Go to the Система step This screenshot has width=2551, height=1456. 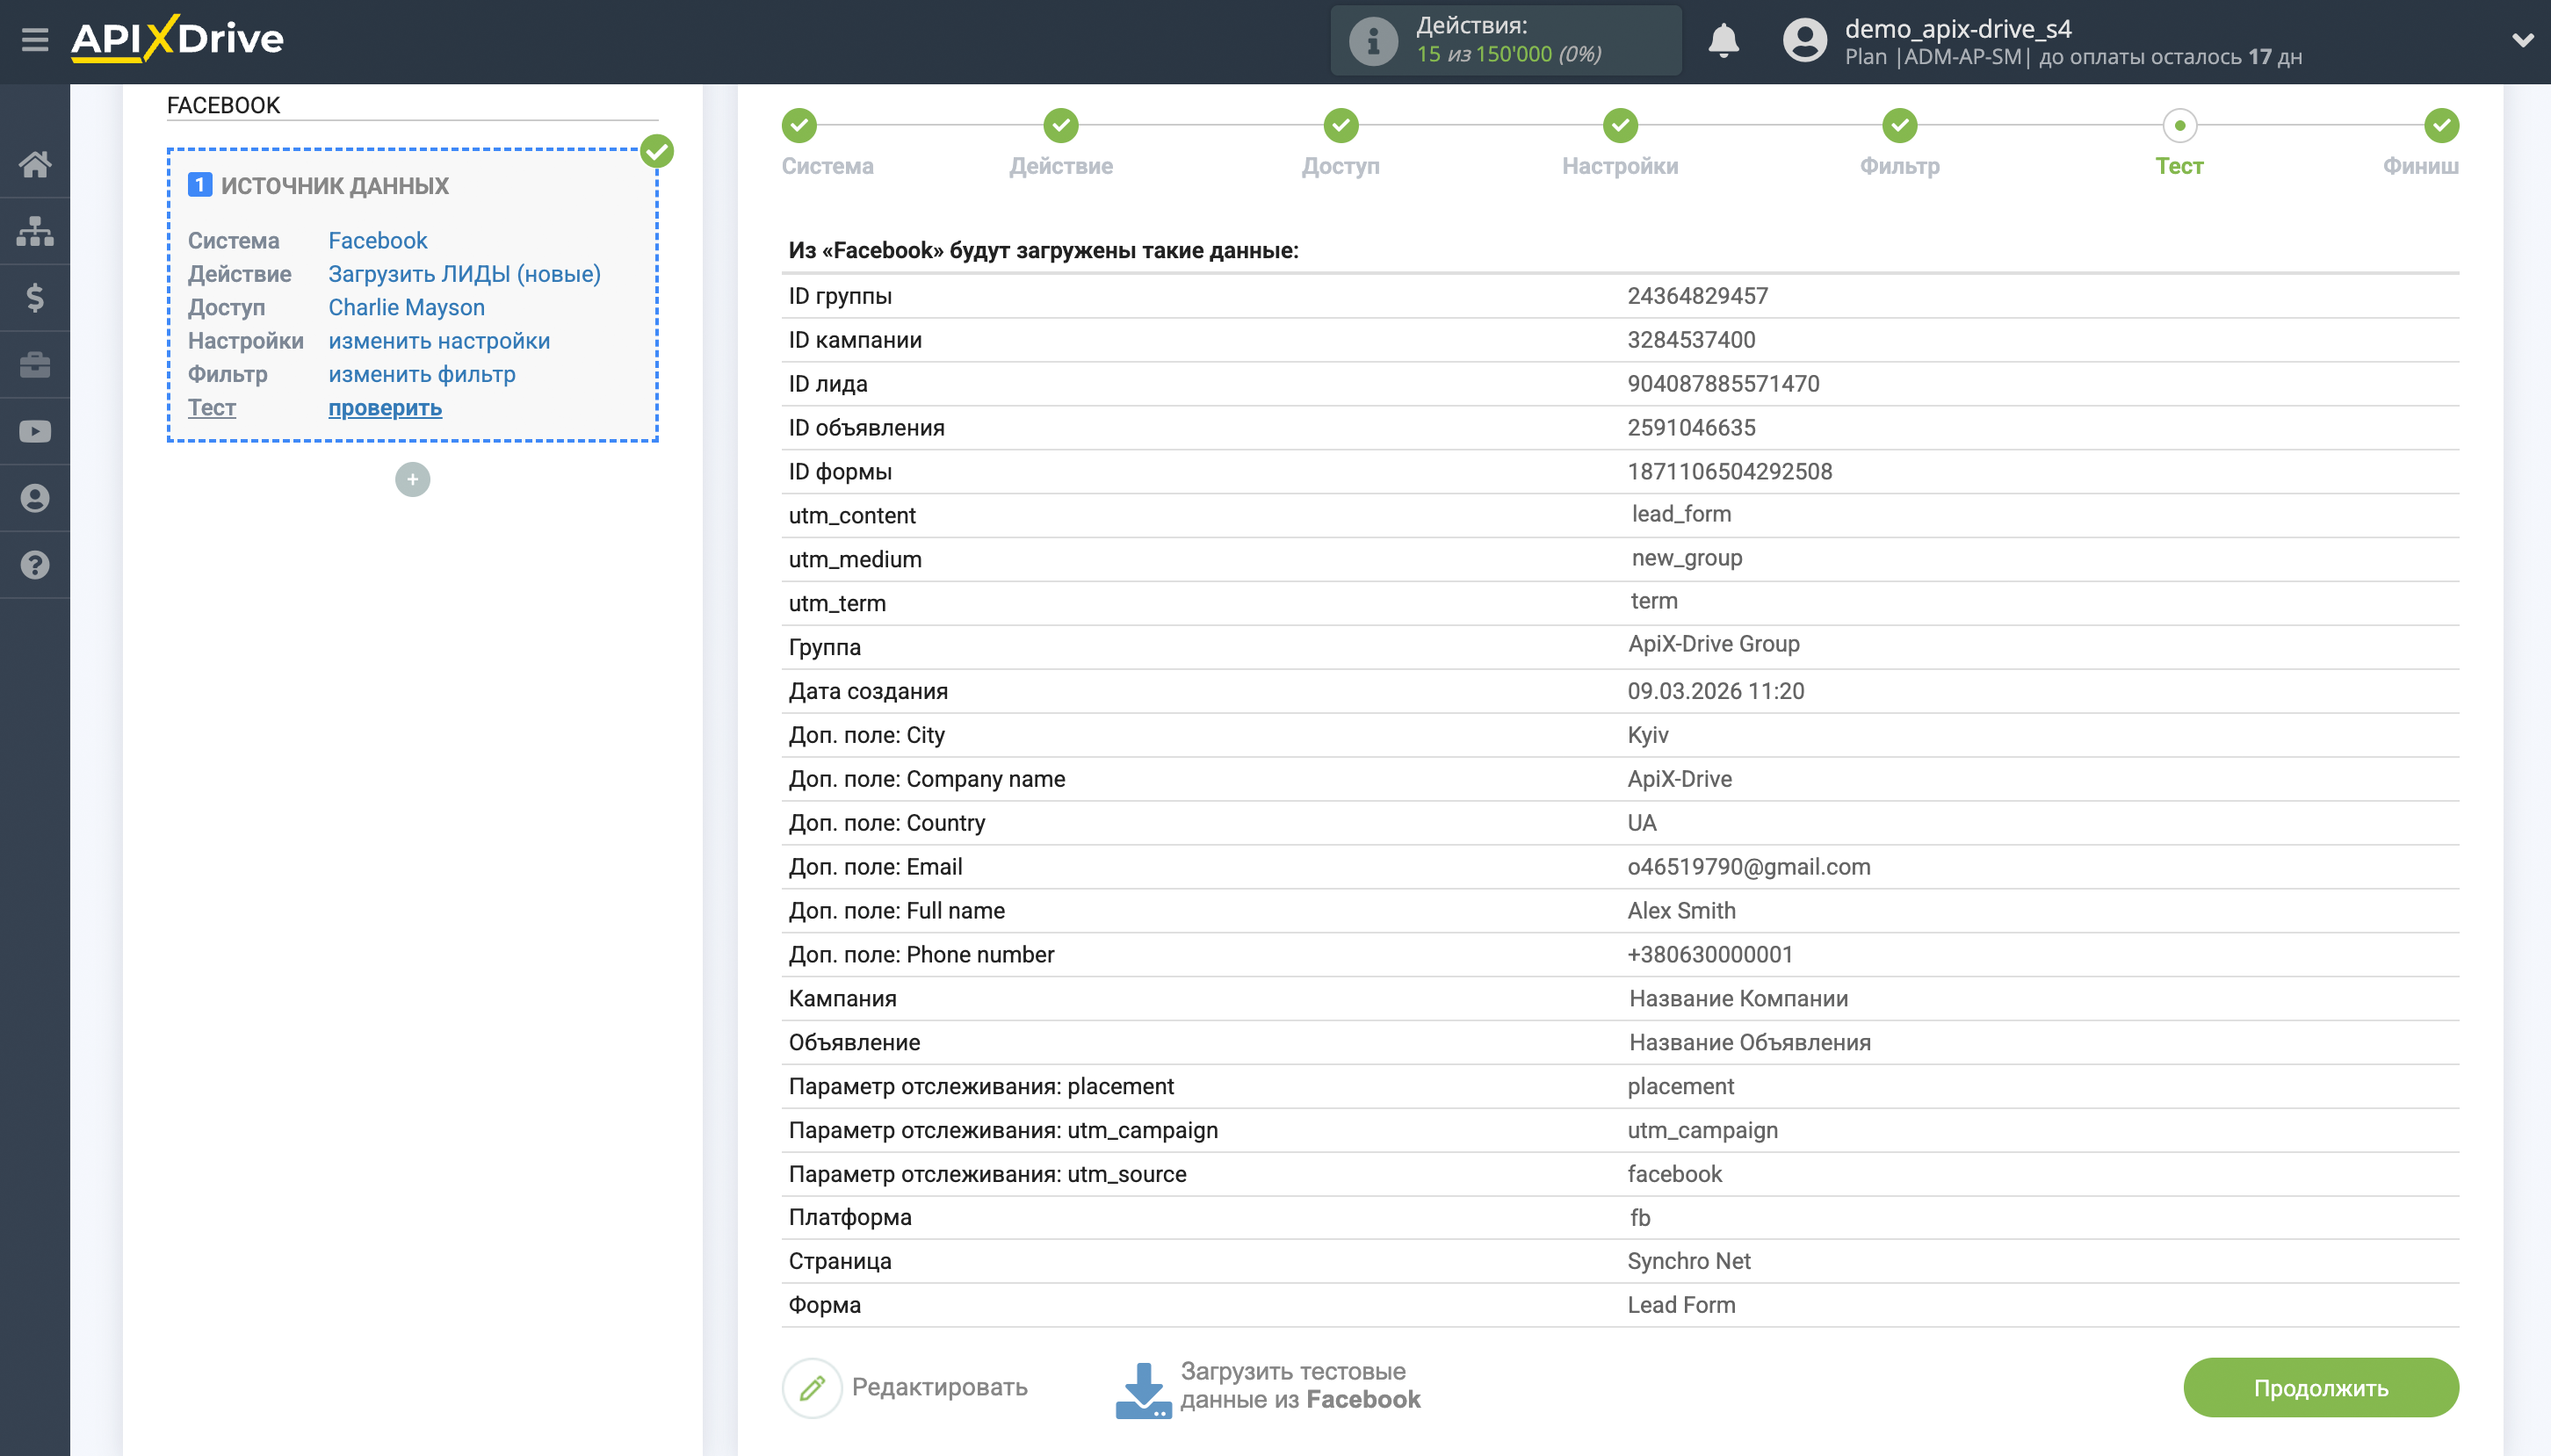point(799,126)
